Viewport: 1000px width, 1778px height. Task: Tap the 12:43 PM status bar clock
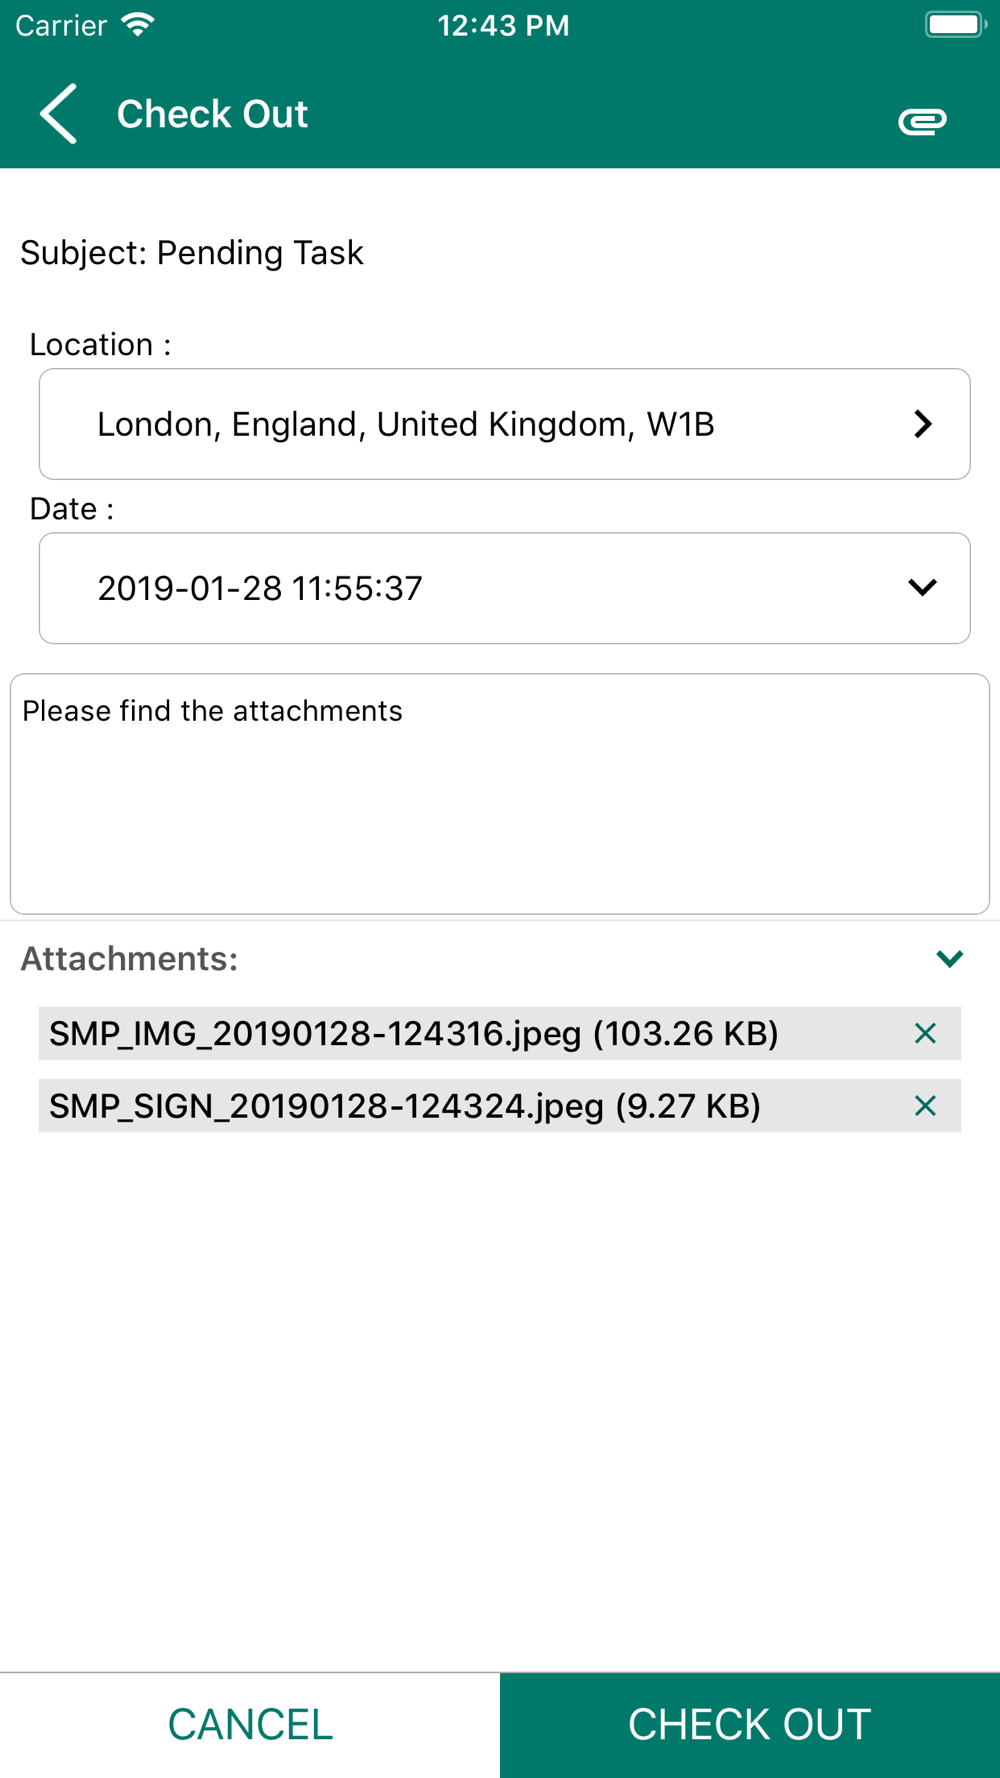[x=503, y=25]
